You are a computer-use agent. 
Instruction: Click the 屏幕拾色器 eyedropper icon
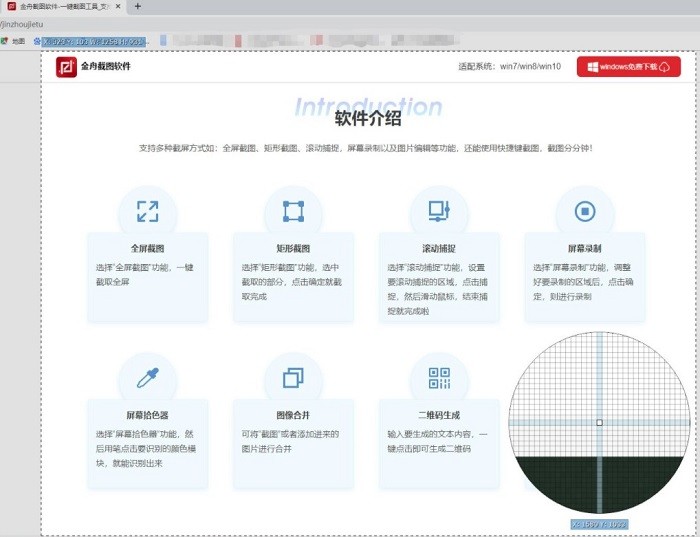point(147,378)
